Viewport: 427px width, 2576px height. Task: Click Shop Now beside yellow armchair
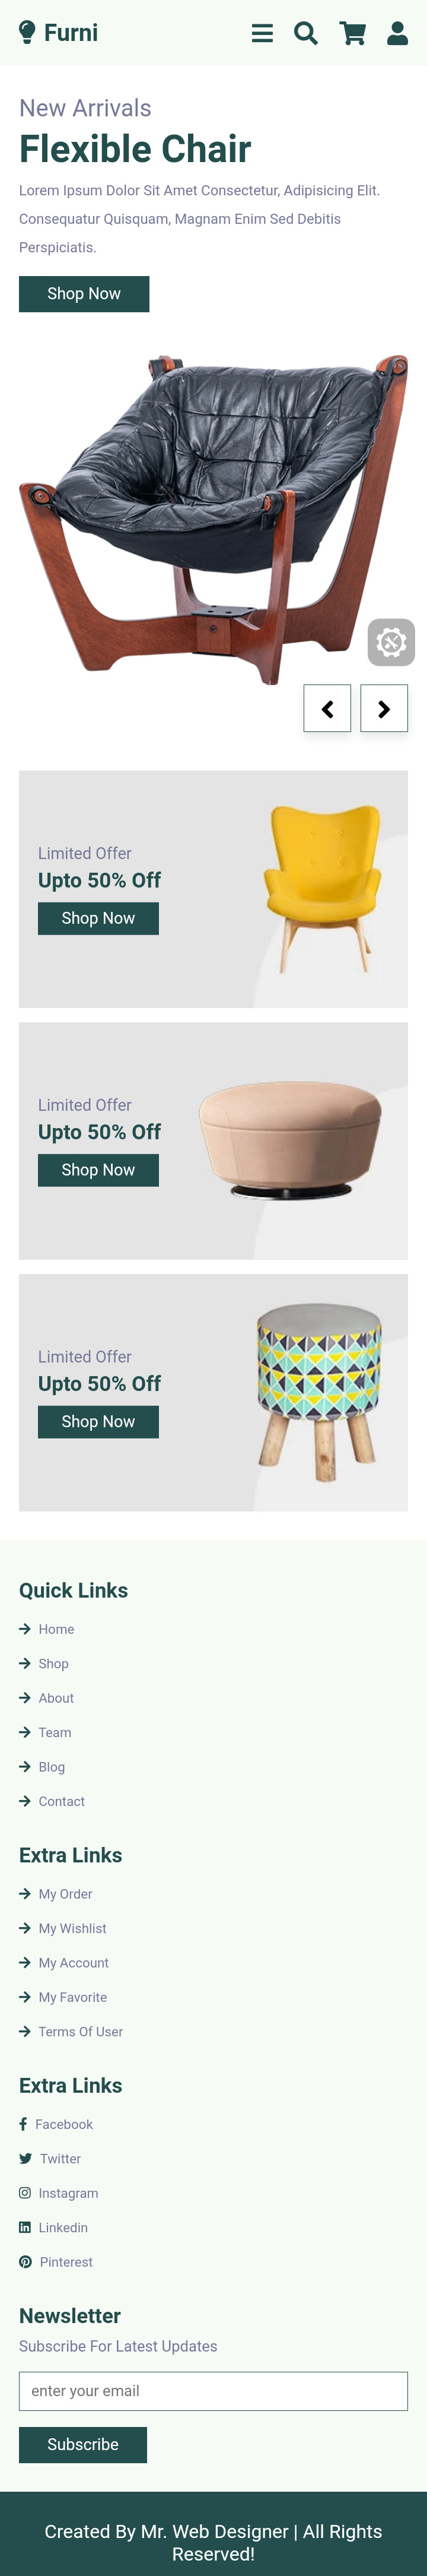[x=98, y=918]
